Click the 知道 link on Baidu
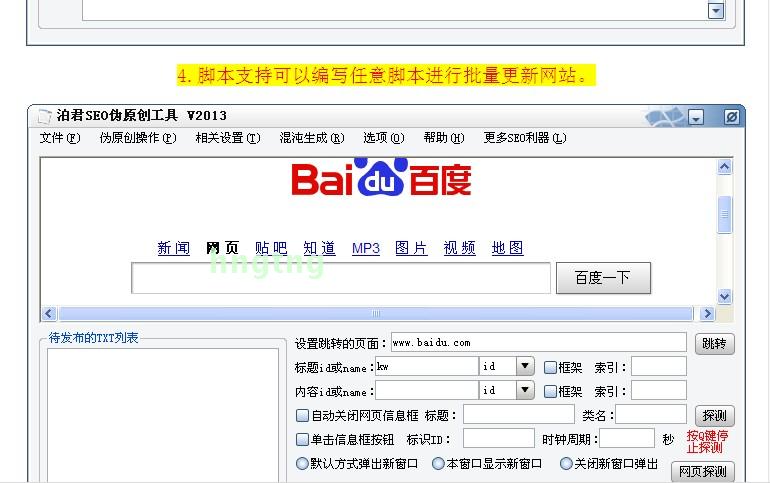This screenshot has width=770, height=483. pyautogui.click(x=319, y=248)
